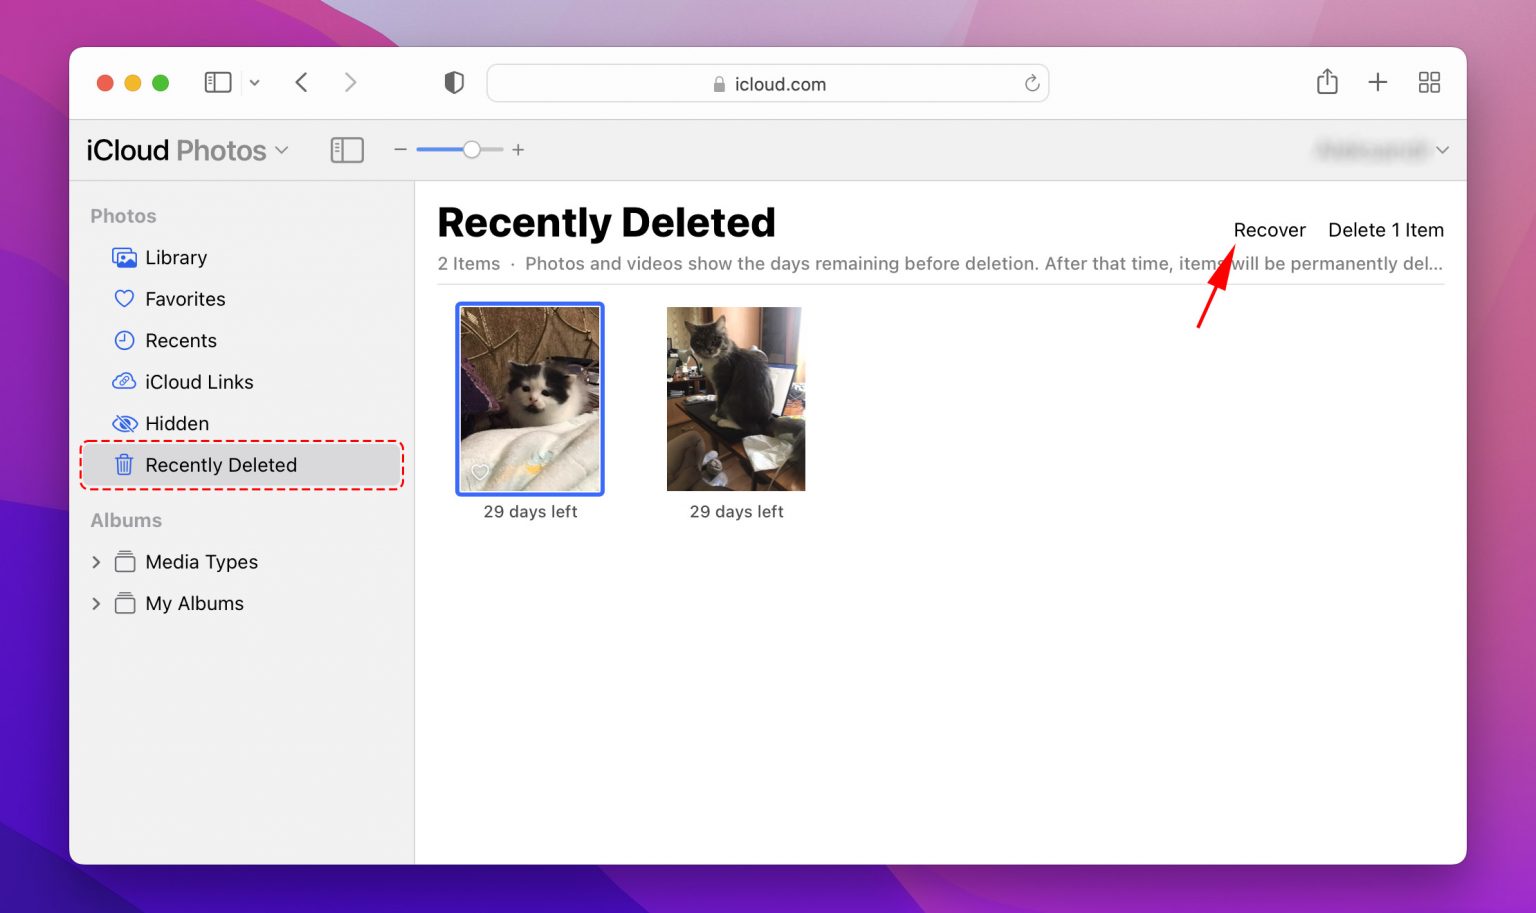Open the iCloud Photos app switcher dropdown
The width and height of the screenshot is (1536, 913).
pos(283,149)
